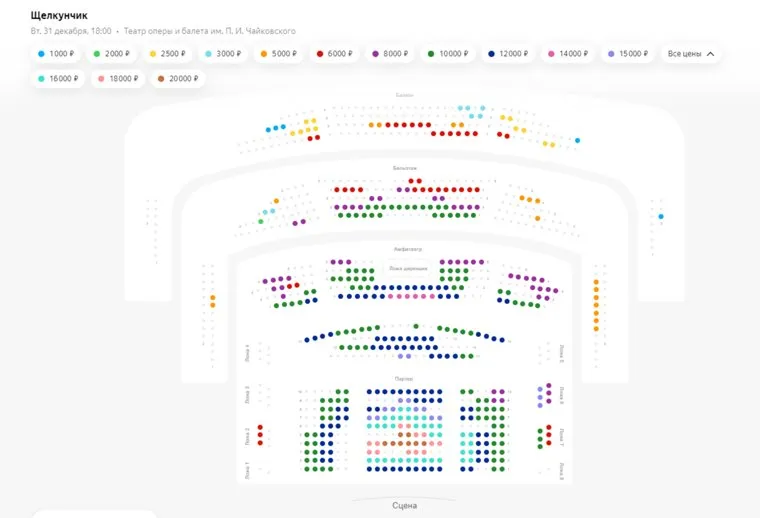Click the chevron next to 'Все цены'
This screenshot has width=760, height=518.
click(710, 54)
